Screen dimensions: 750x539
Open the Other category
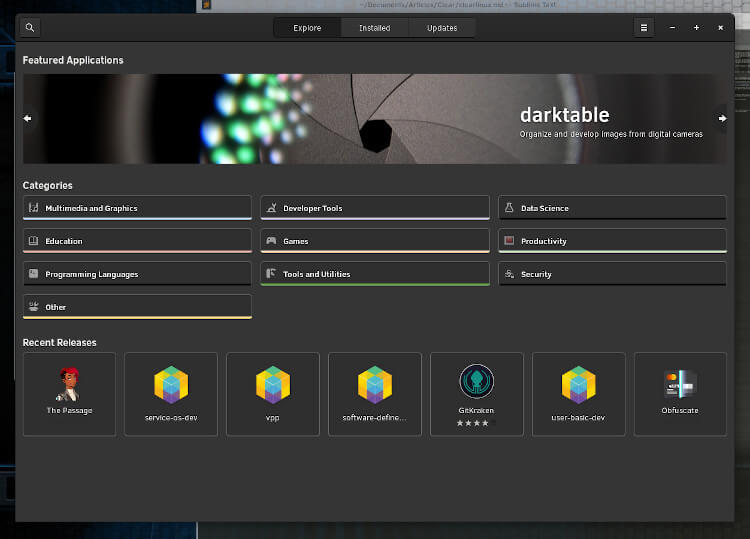[x=137, y=307]
